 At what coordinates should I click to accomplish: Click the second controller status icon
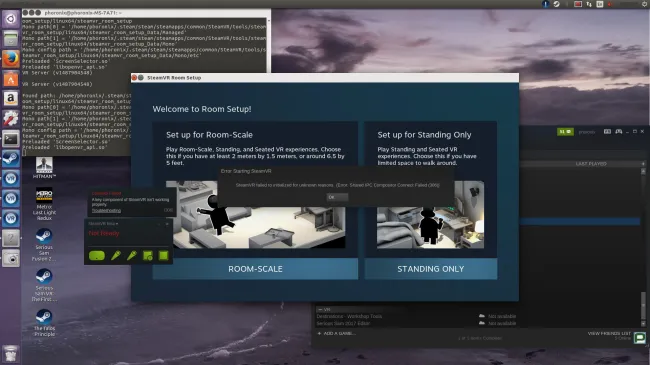click(132, 256)
